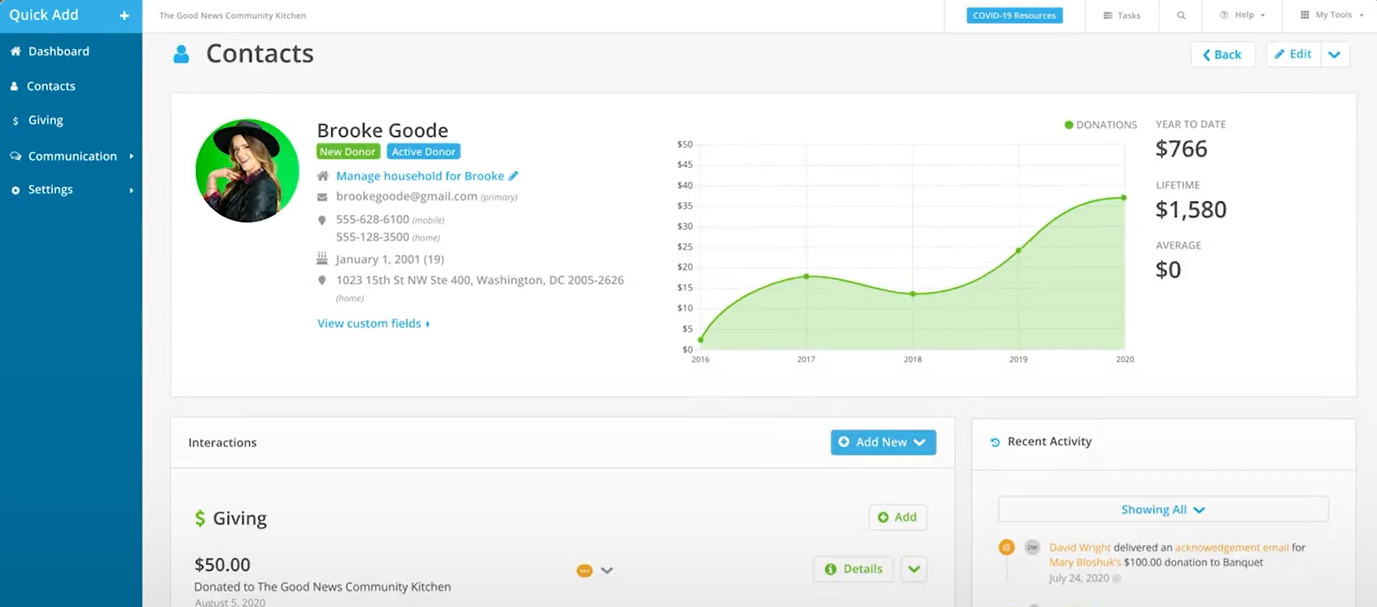
Task: Click the Recent Activity refresh icon
Action: (x=995, y=442)
